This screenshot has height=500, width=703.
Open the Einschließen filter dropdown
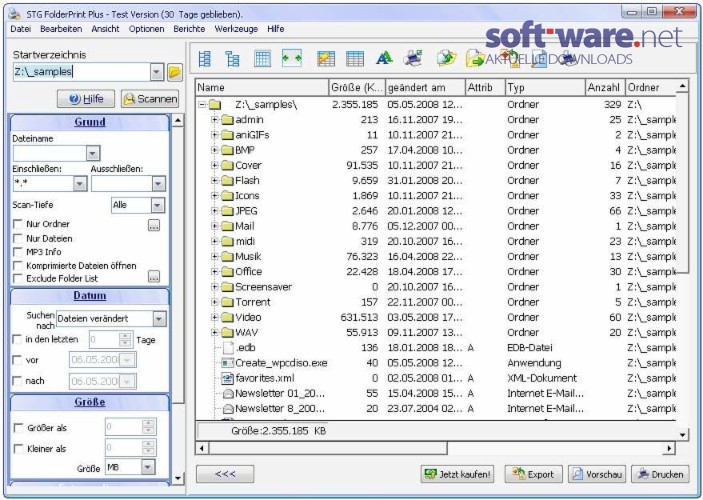[x=80, y=183]
